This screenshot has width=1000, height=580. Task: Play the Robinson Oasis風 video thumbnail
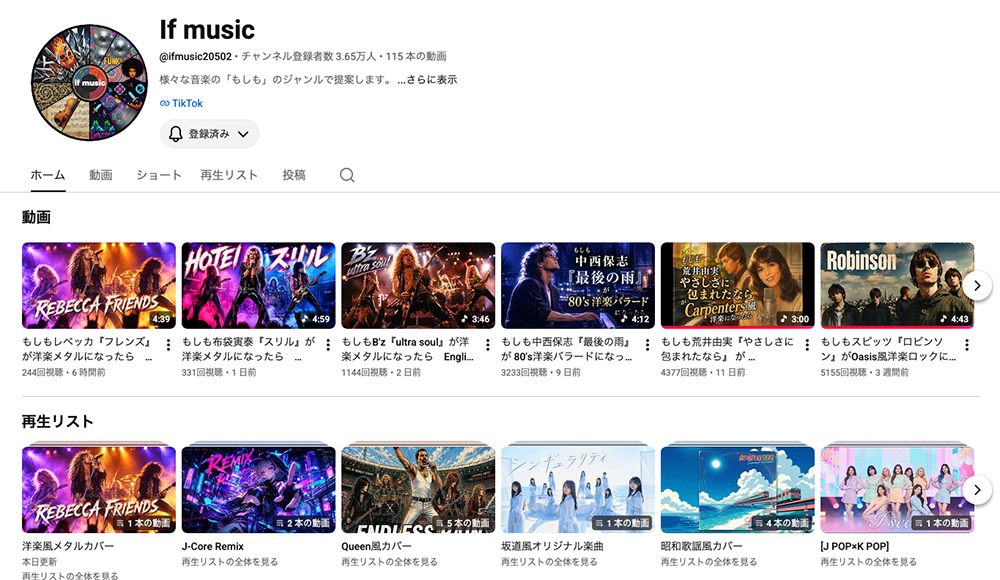point(897,285)
